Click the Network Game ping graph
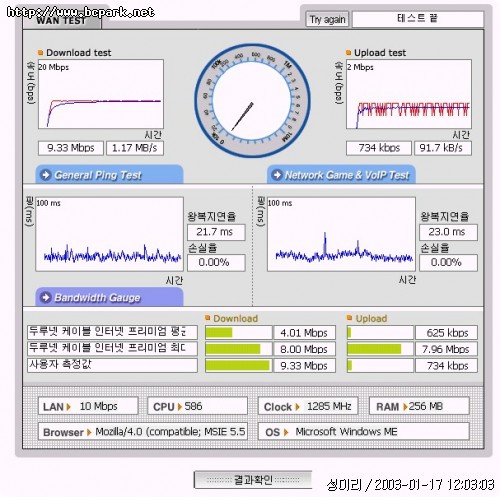The height and width of the screenshot is (497, 500). click(x=341, y=234)
